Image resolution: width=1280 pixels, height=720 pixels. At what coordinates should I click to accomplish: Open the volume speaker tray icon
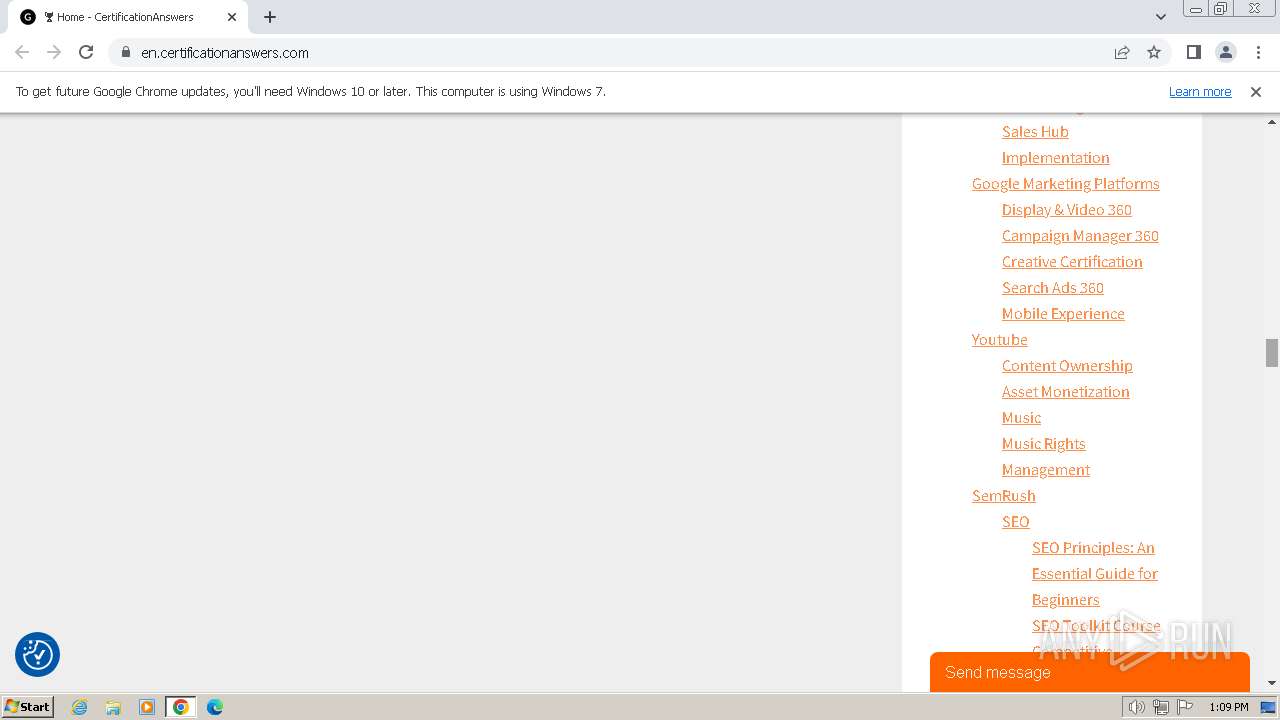tap(1136, 707)
